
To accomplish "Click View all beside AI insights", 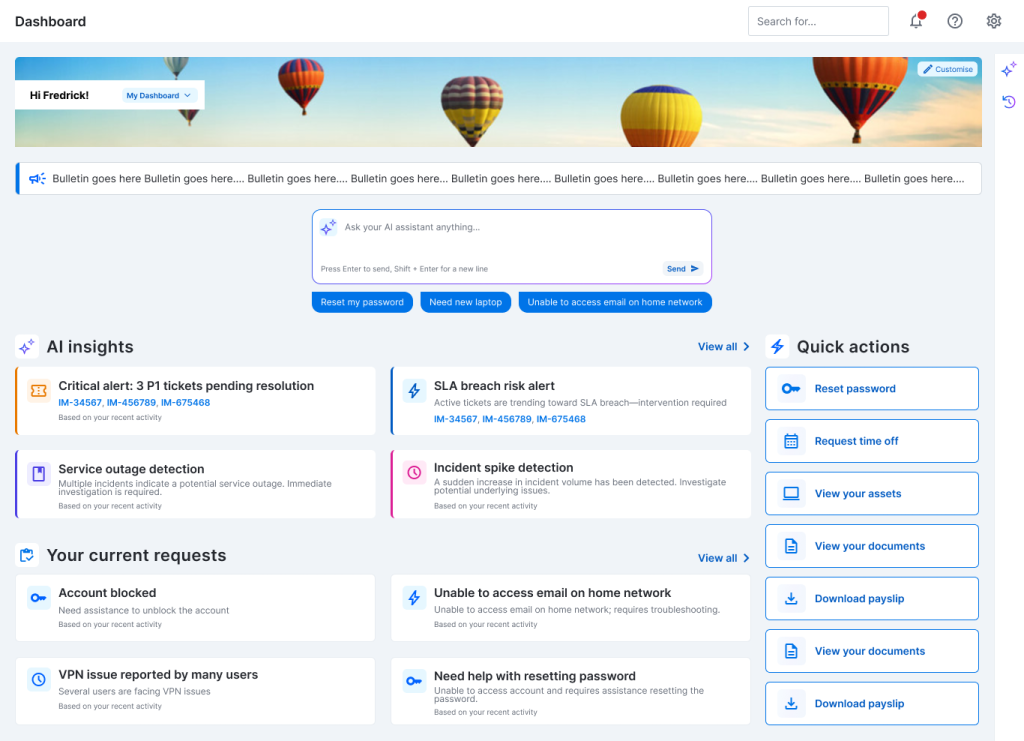I will [x=724, y=347].
